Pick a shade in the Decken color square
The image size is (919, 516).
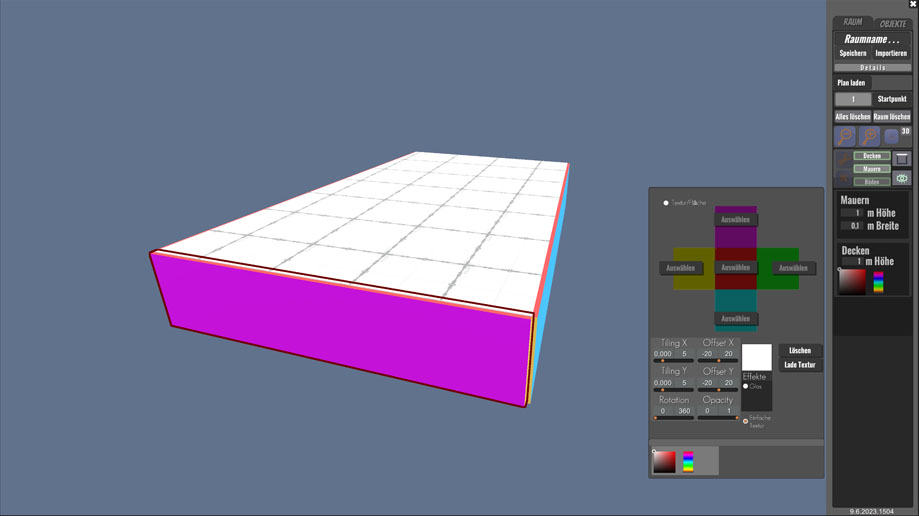point(852,282)
